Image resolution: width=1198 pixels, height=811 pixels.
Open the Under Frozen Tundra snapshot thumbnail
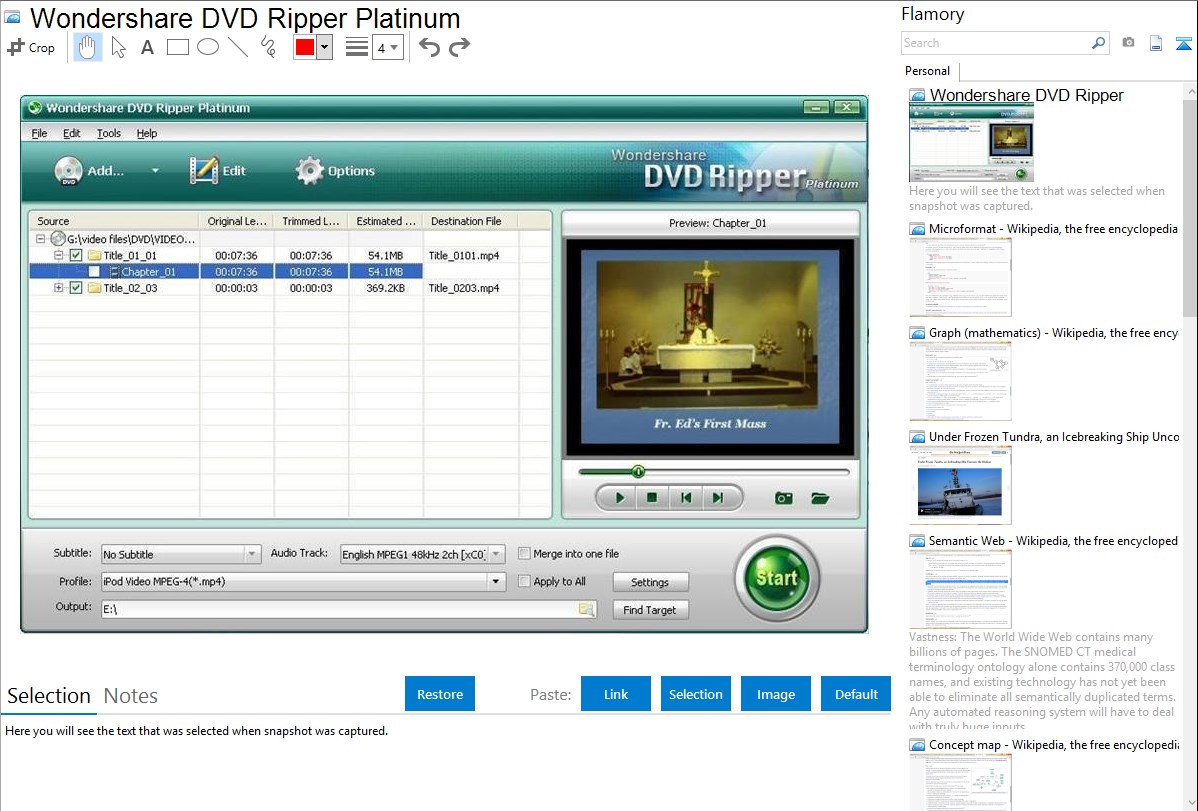tap(960, 485)
